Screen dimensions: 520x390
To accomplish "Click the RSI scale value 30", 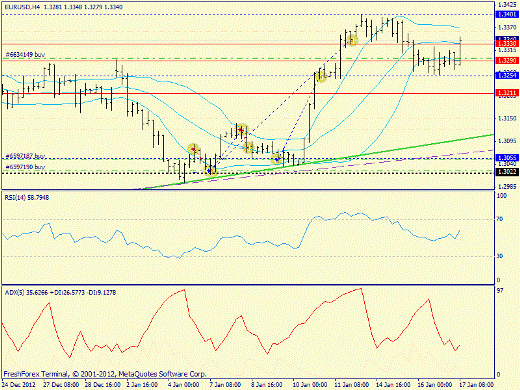I will click(x=500, y=256).
